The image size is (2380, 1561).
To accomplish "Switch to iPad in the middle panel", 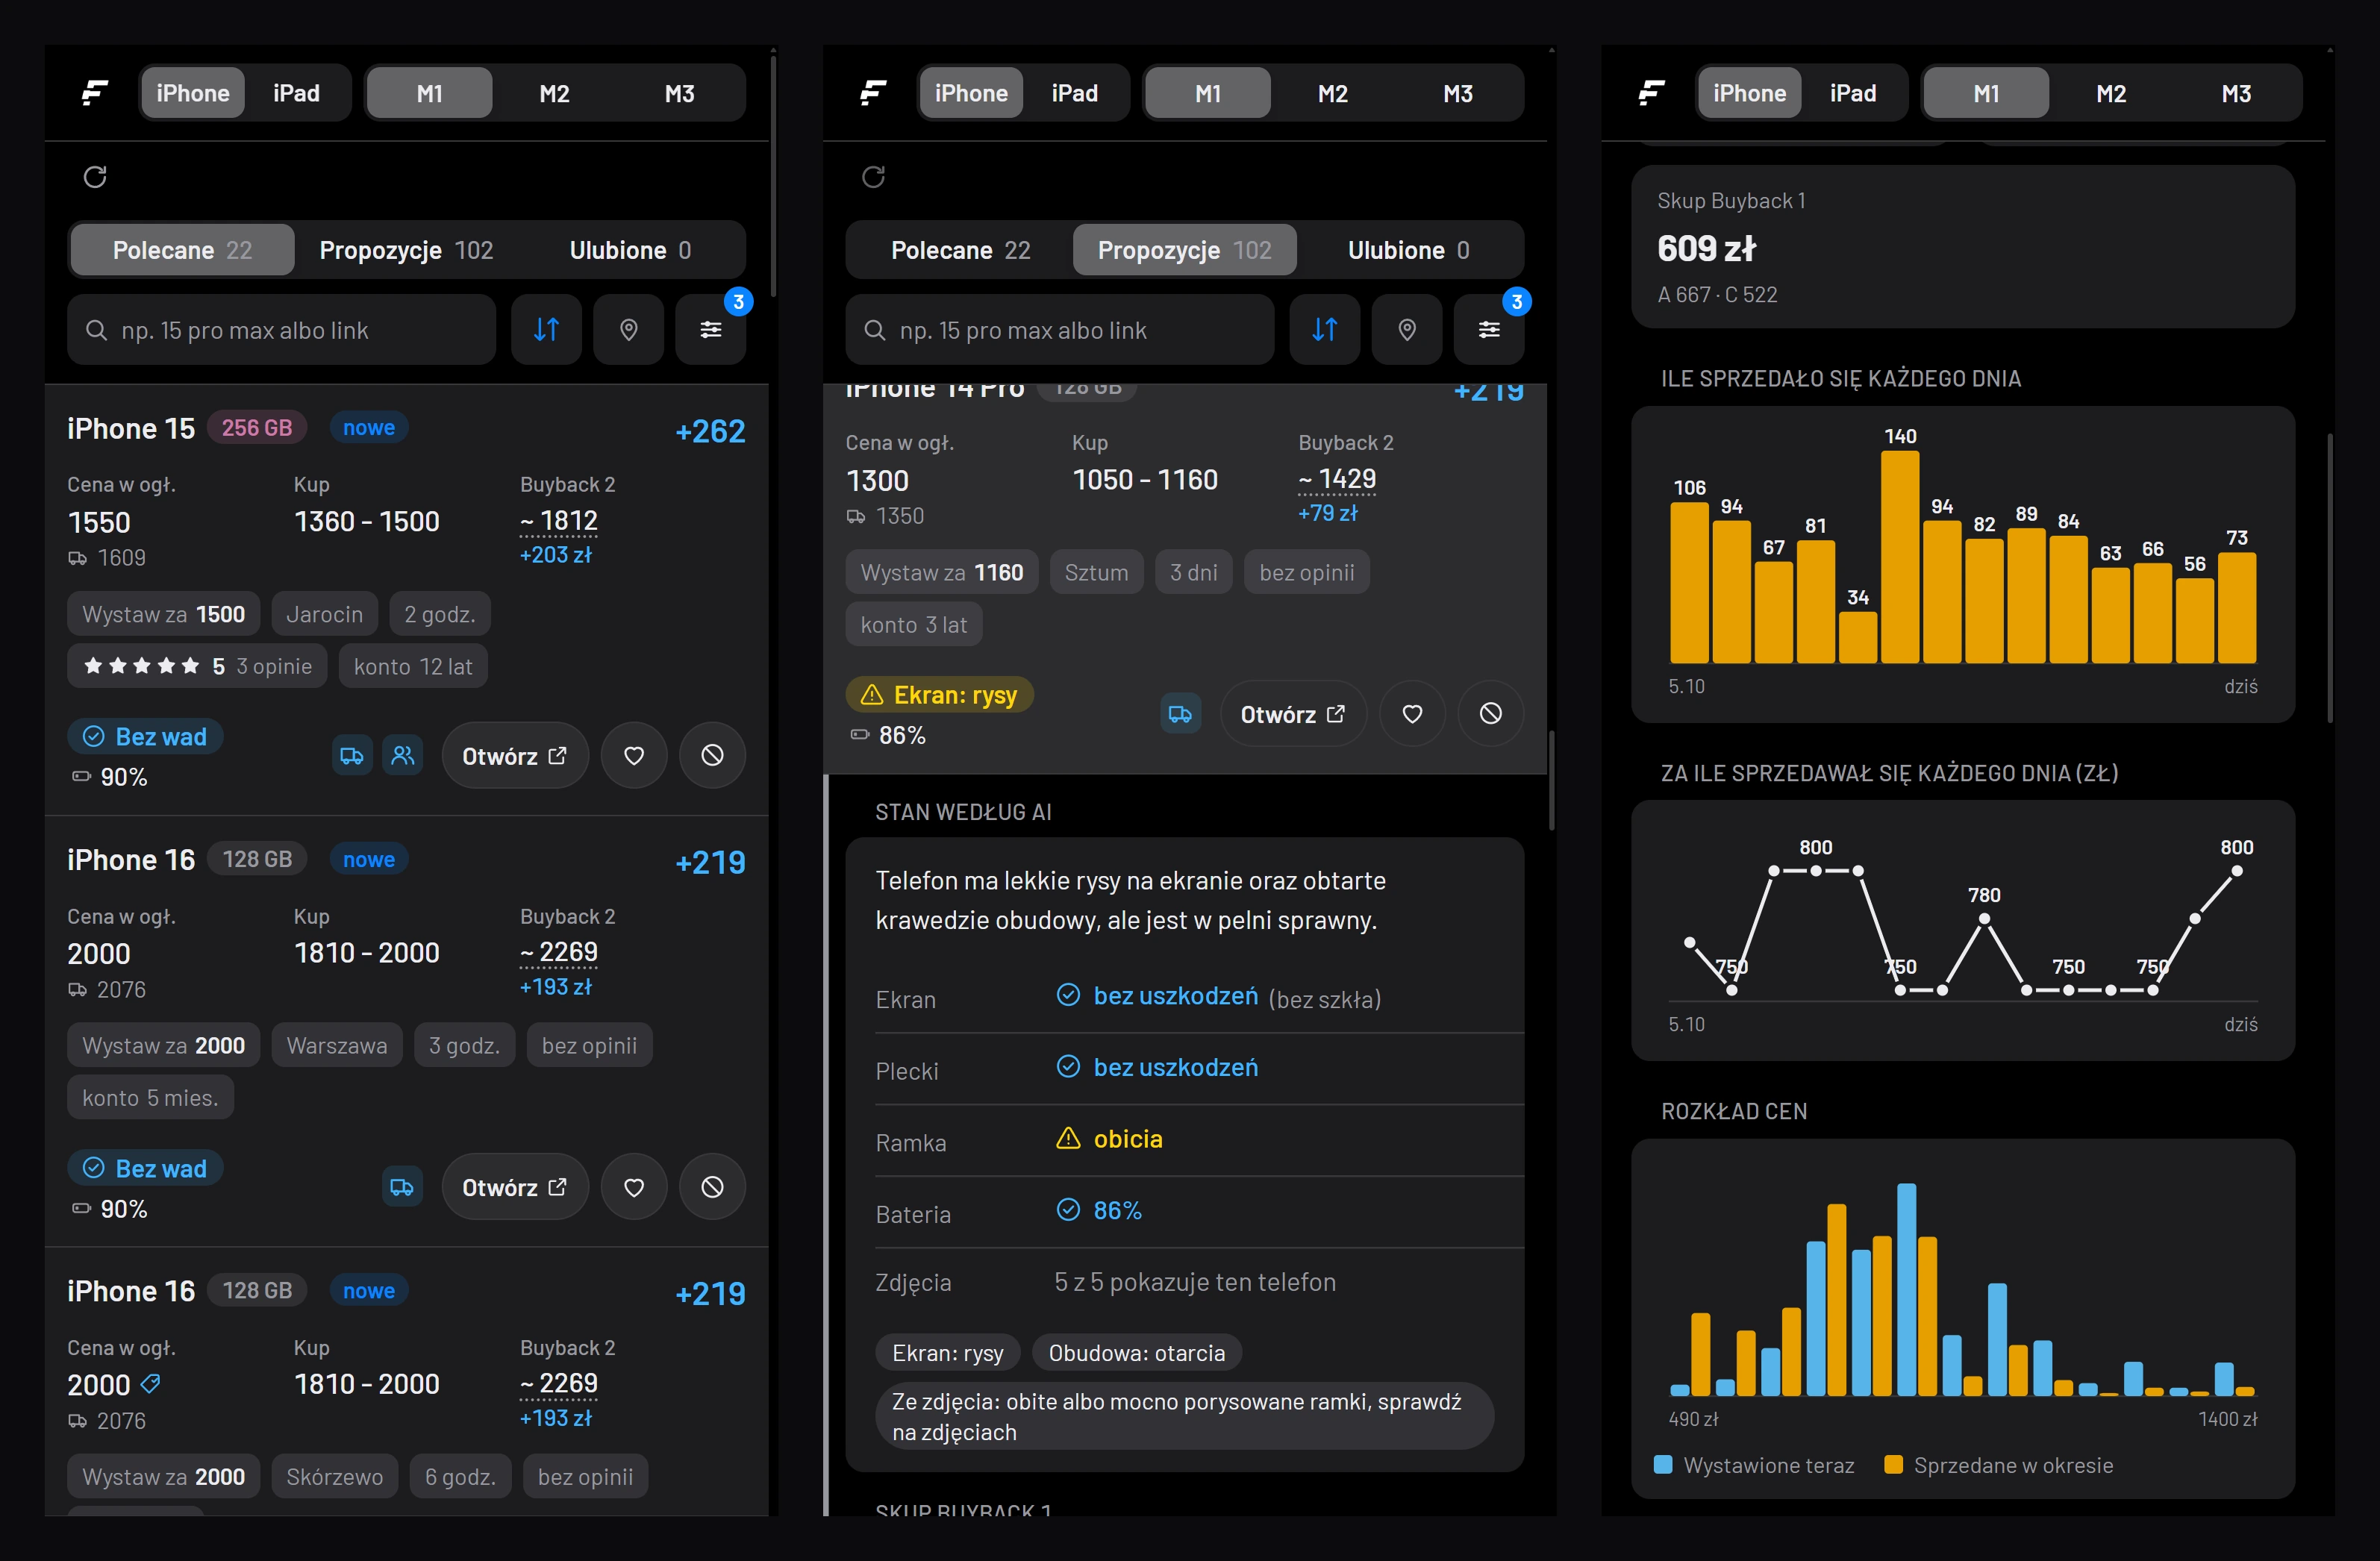I will pyautogui.click(x=1074, y=93).
